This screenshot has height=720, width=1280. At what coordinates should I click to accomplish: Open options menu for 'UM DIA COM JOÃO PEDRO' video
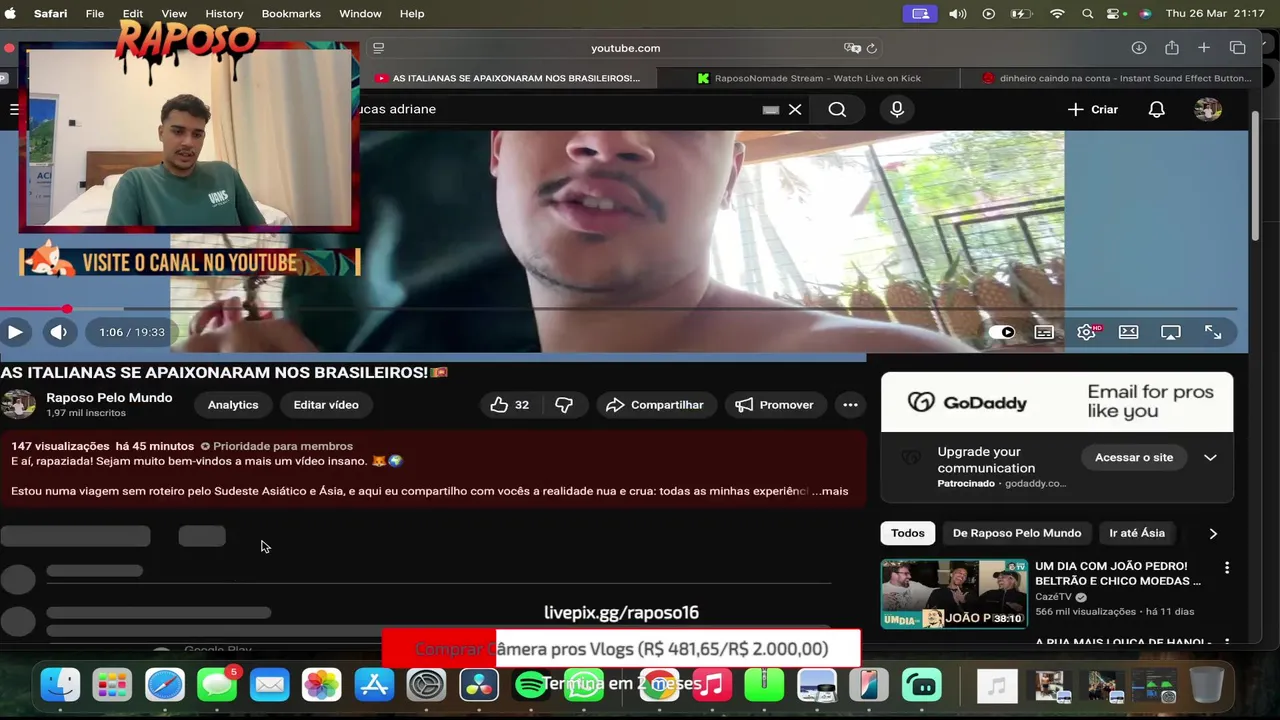click(1227, 568)
